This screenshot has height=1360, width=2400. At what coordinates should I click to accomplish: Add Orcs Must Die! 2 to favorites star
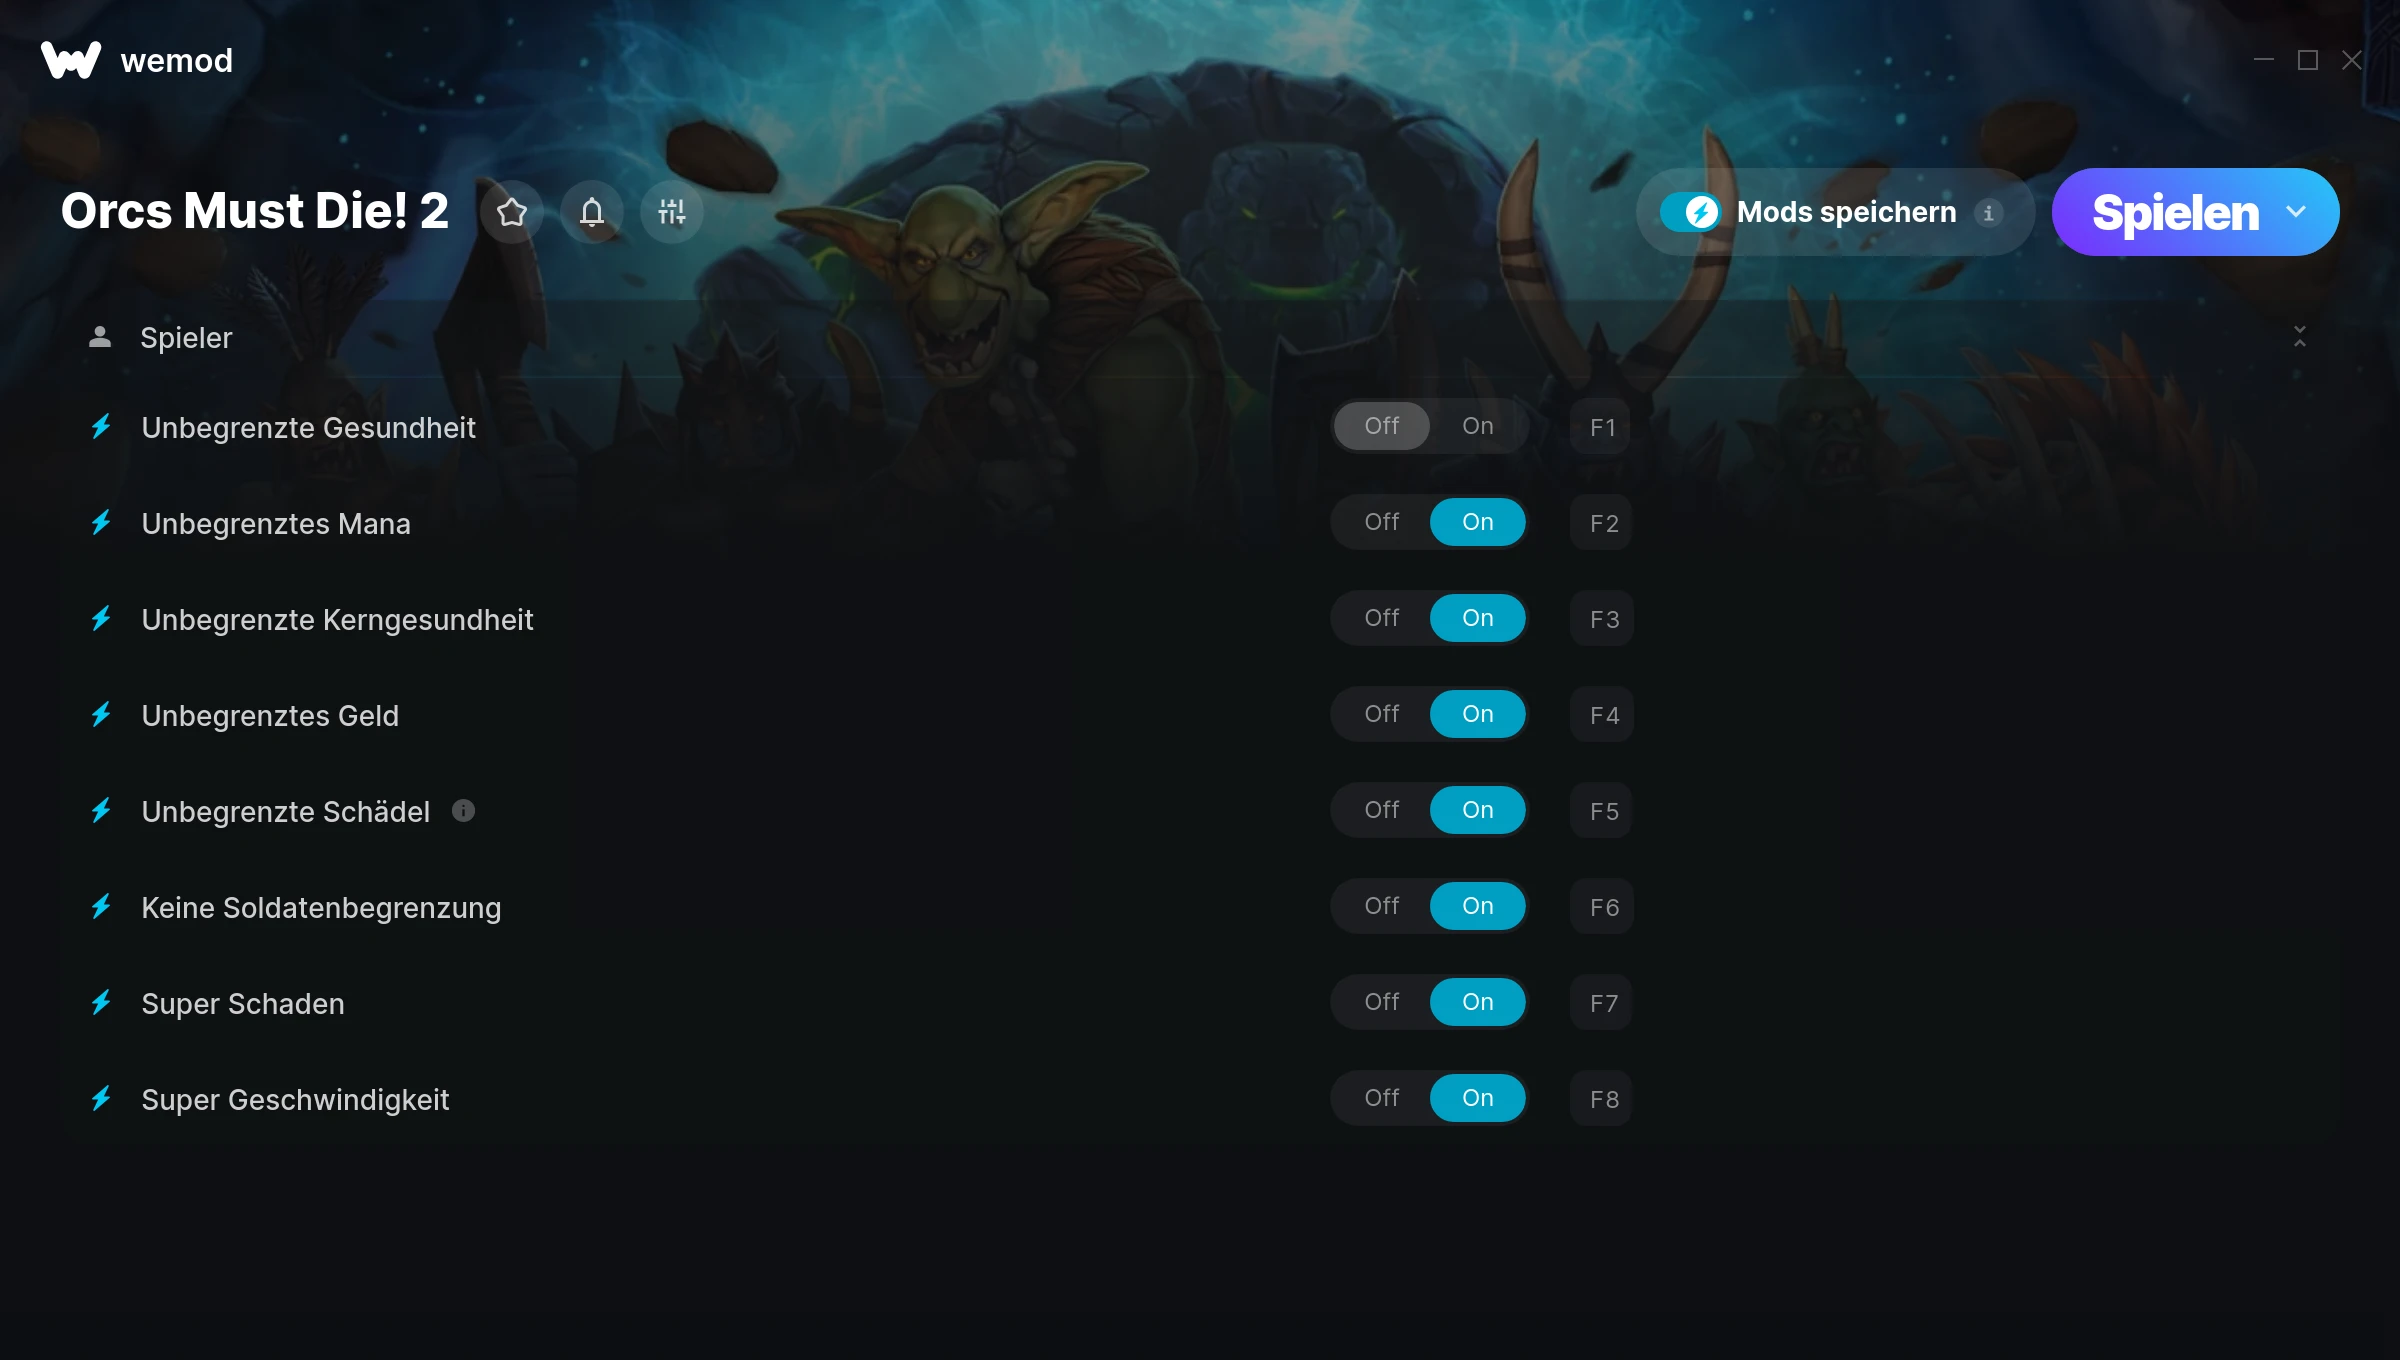click(x=511, y=212)
